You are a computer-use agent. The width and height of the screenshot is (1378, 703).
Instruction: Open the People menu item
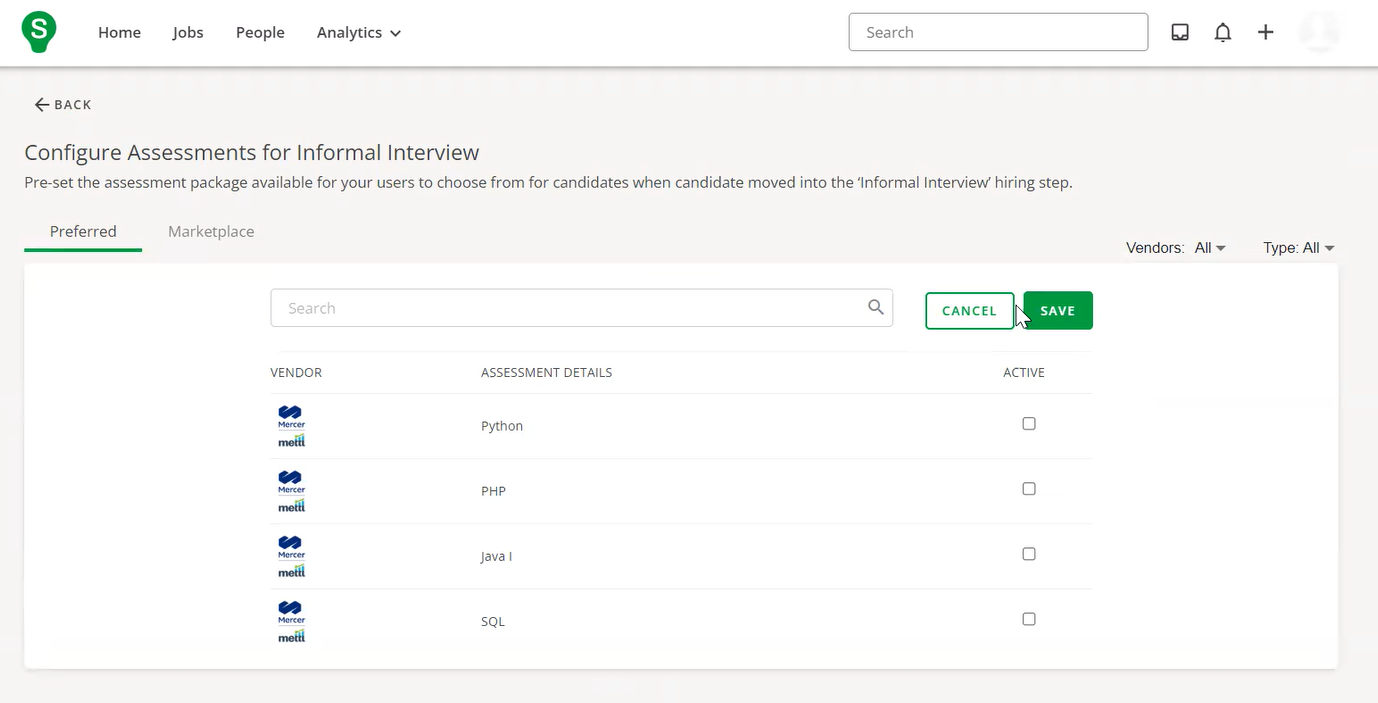coord(260,33)
